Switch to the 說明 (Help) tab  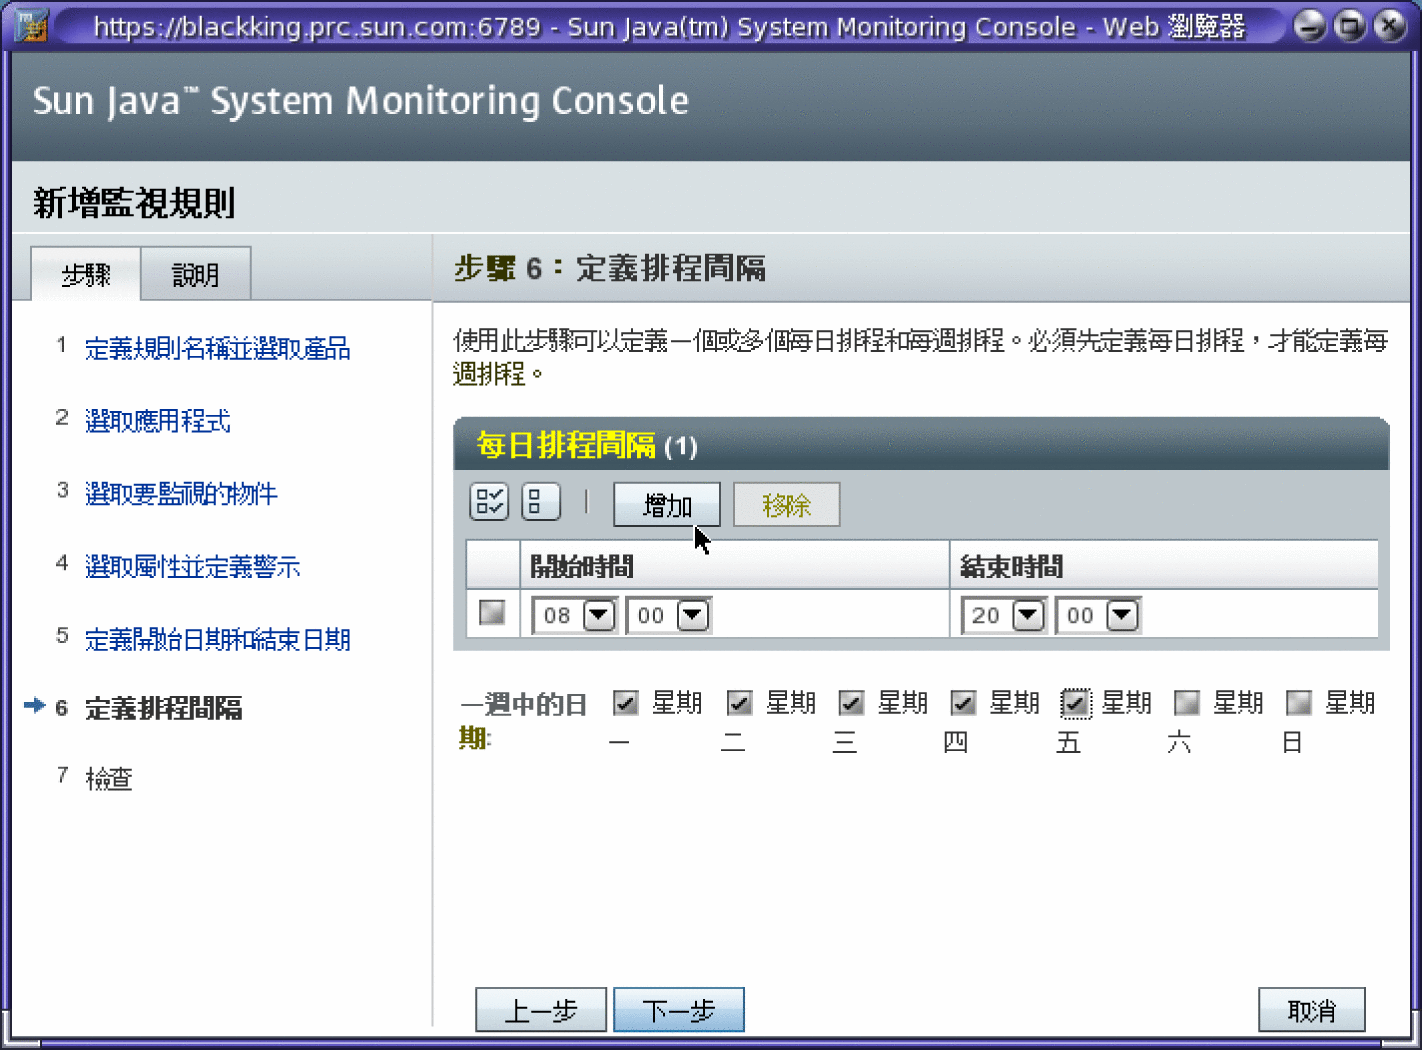[x=195, y=274]
